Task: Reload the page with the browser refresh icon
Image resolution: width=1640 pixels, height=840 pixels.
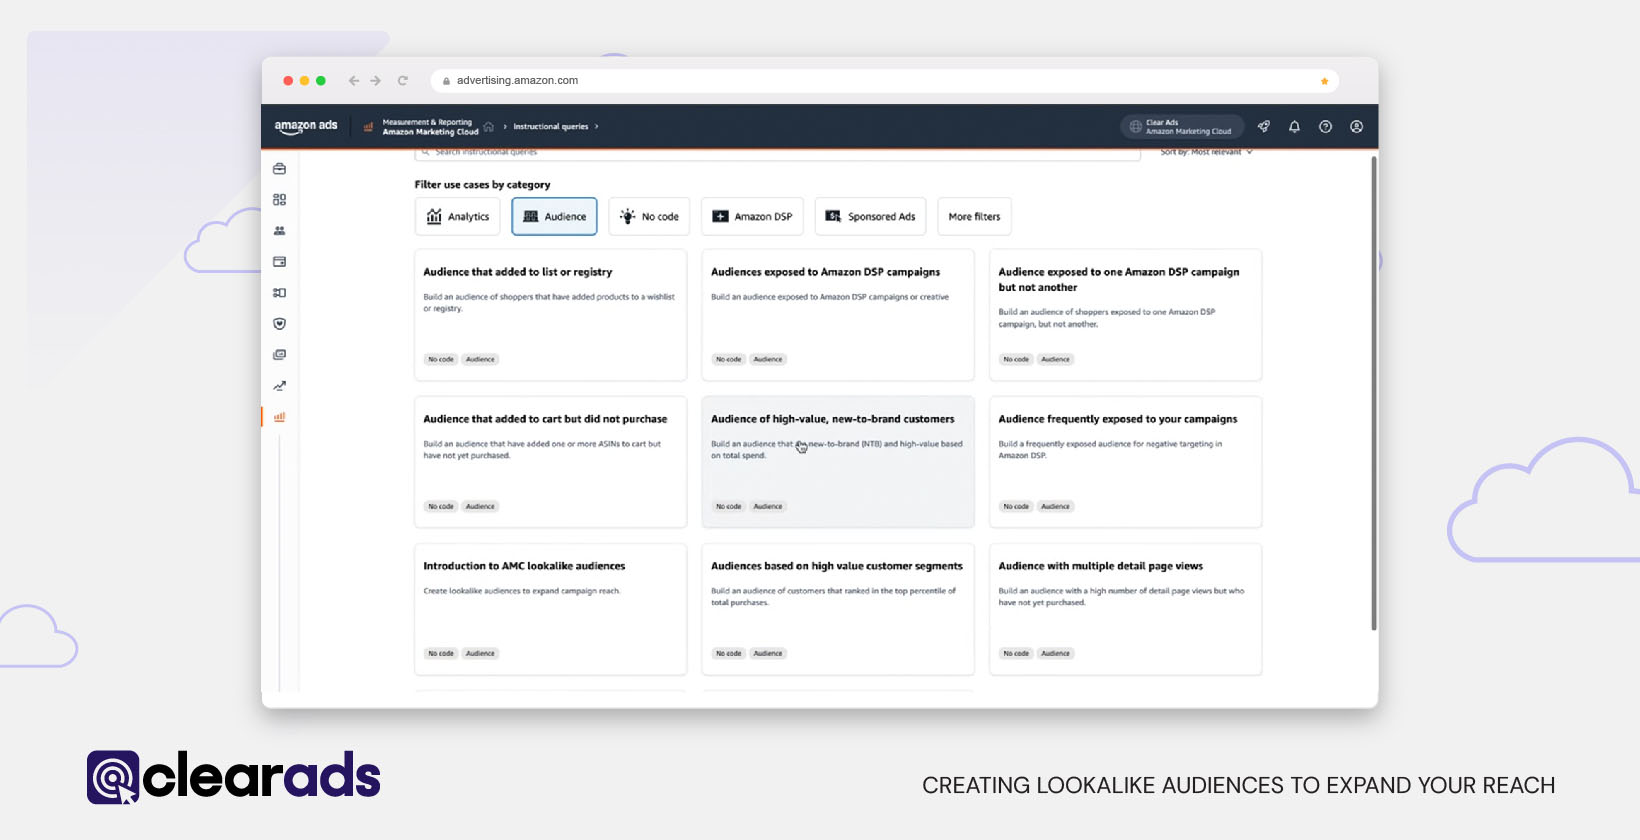Action: click(403, 81)
